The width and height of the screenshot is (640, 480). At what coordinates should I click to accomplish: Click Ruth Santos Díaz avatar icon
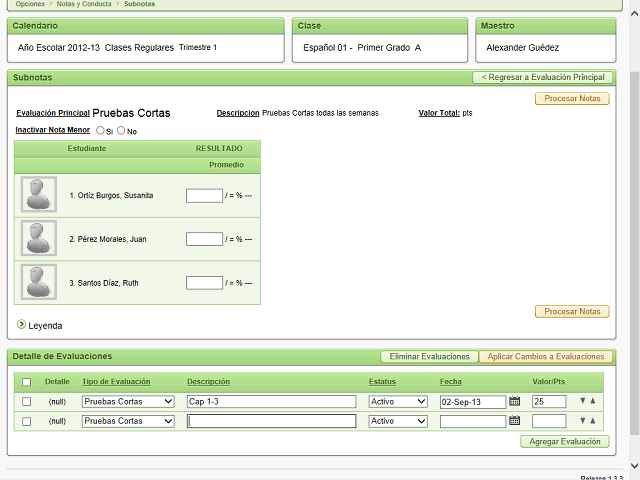39,283
